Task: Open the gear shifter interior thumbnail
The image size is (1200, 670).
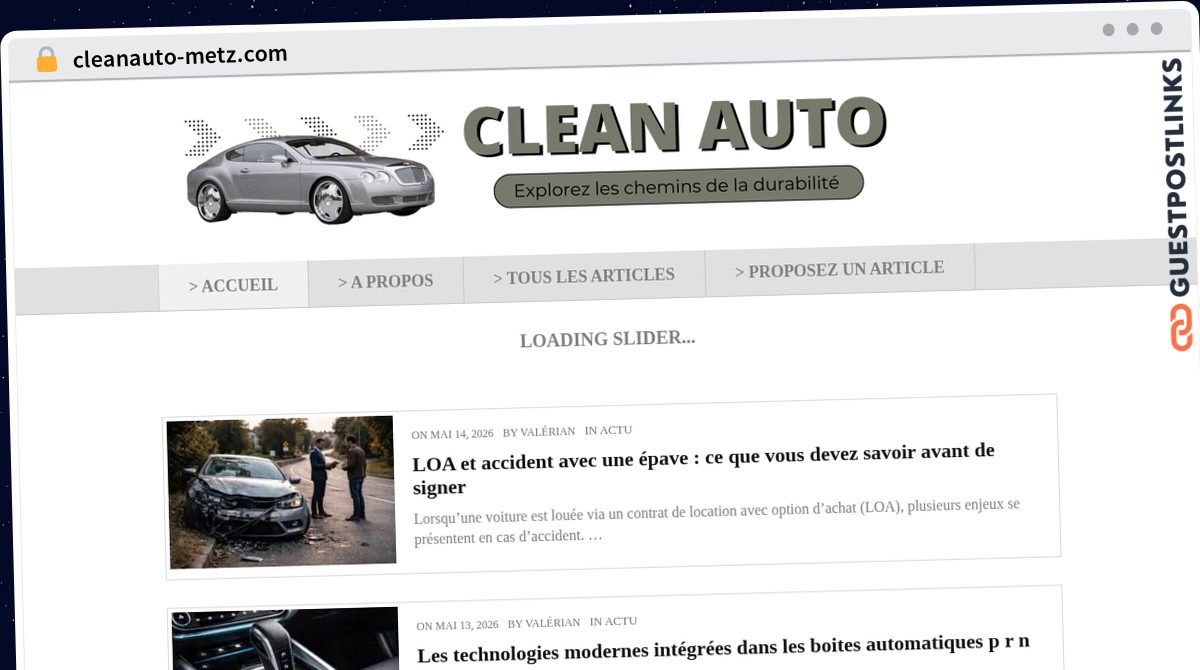Action: click(286, 639)
